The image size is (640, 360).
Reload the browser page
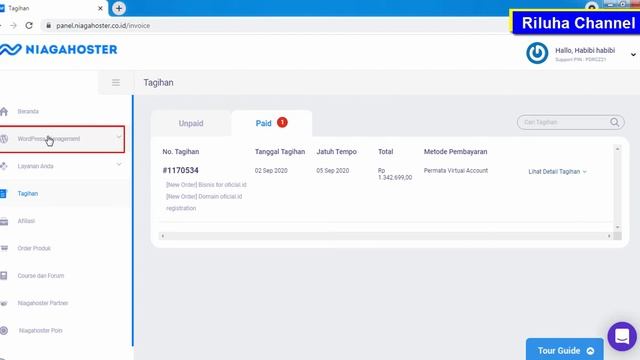(29, 25)
